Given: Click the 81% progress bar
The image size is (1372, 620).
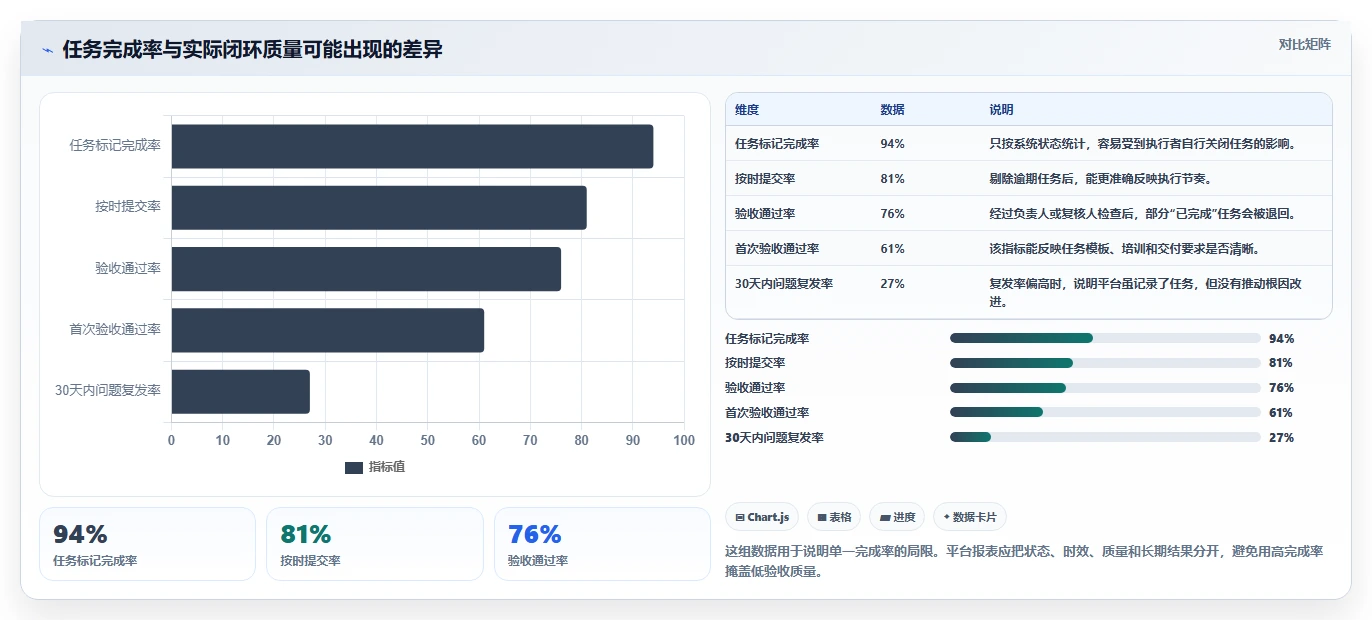Looking at the screenshot, I should pos(1105,363).
